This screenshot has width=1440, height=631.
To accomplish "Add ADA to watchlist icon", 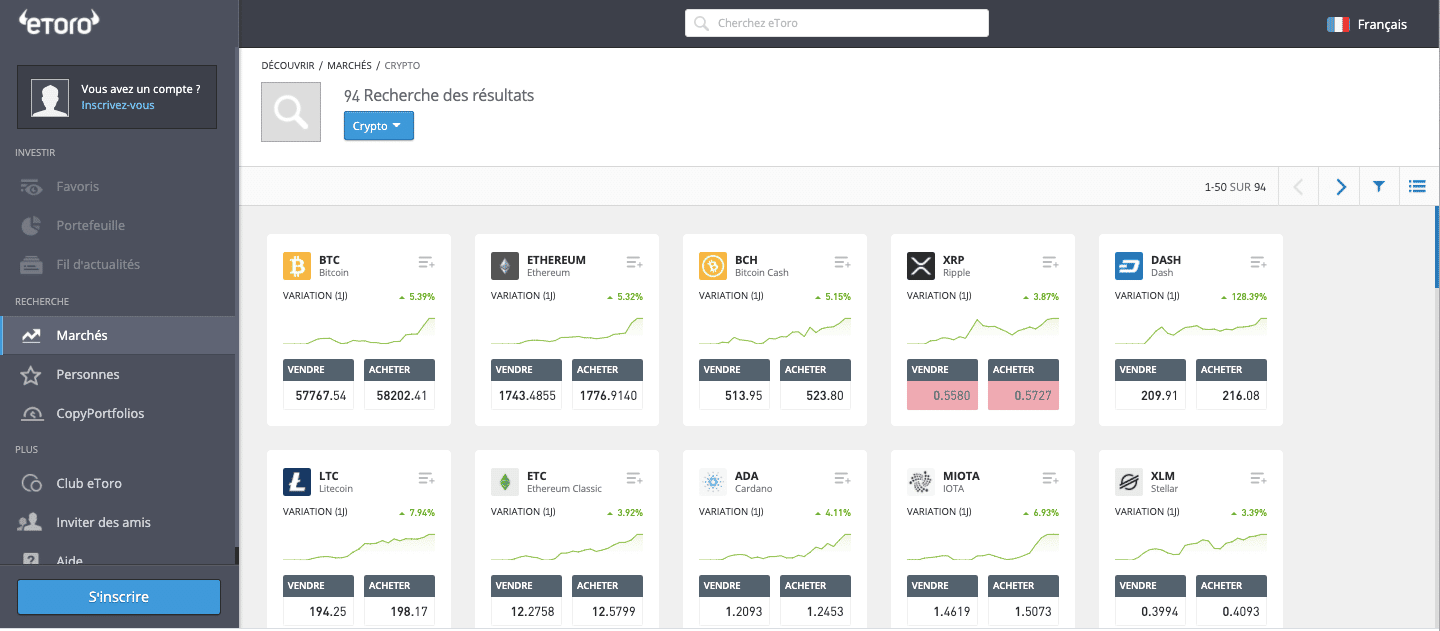I will [842, 478].
